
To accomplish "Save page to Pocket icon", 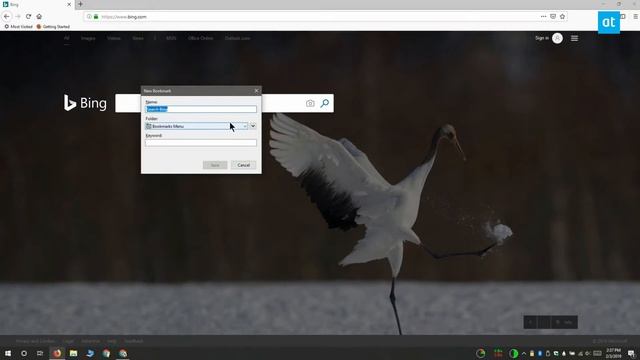I will pyautogui.click(x=553, y=16).
